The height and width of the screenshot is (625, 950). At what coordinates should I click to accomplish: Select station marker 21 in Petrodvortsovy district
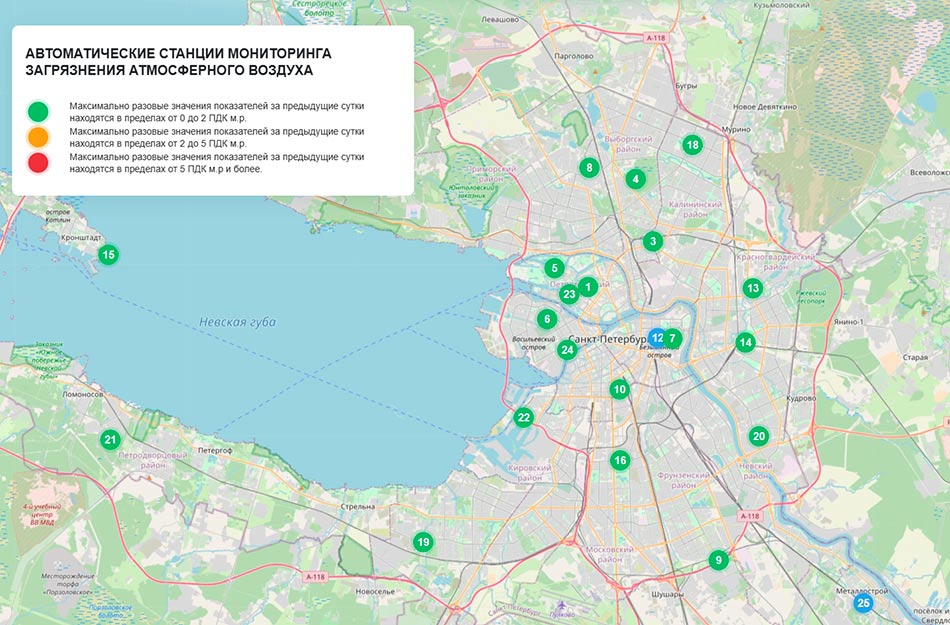(110, 439)
